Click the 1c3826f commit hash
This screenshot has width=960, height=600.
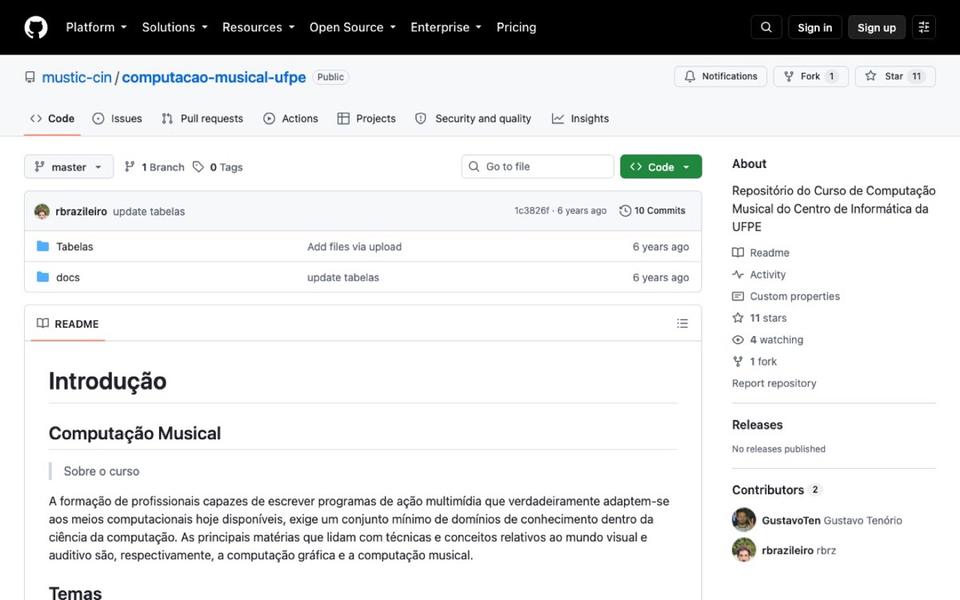[531, 211]
